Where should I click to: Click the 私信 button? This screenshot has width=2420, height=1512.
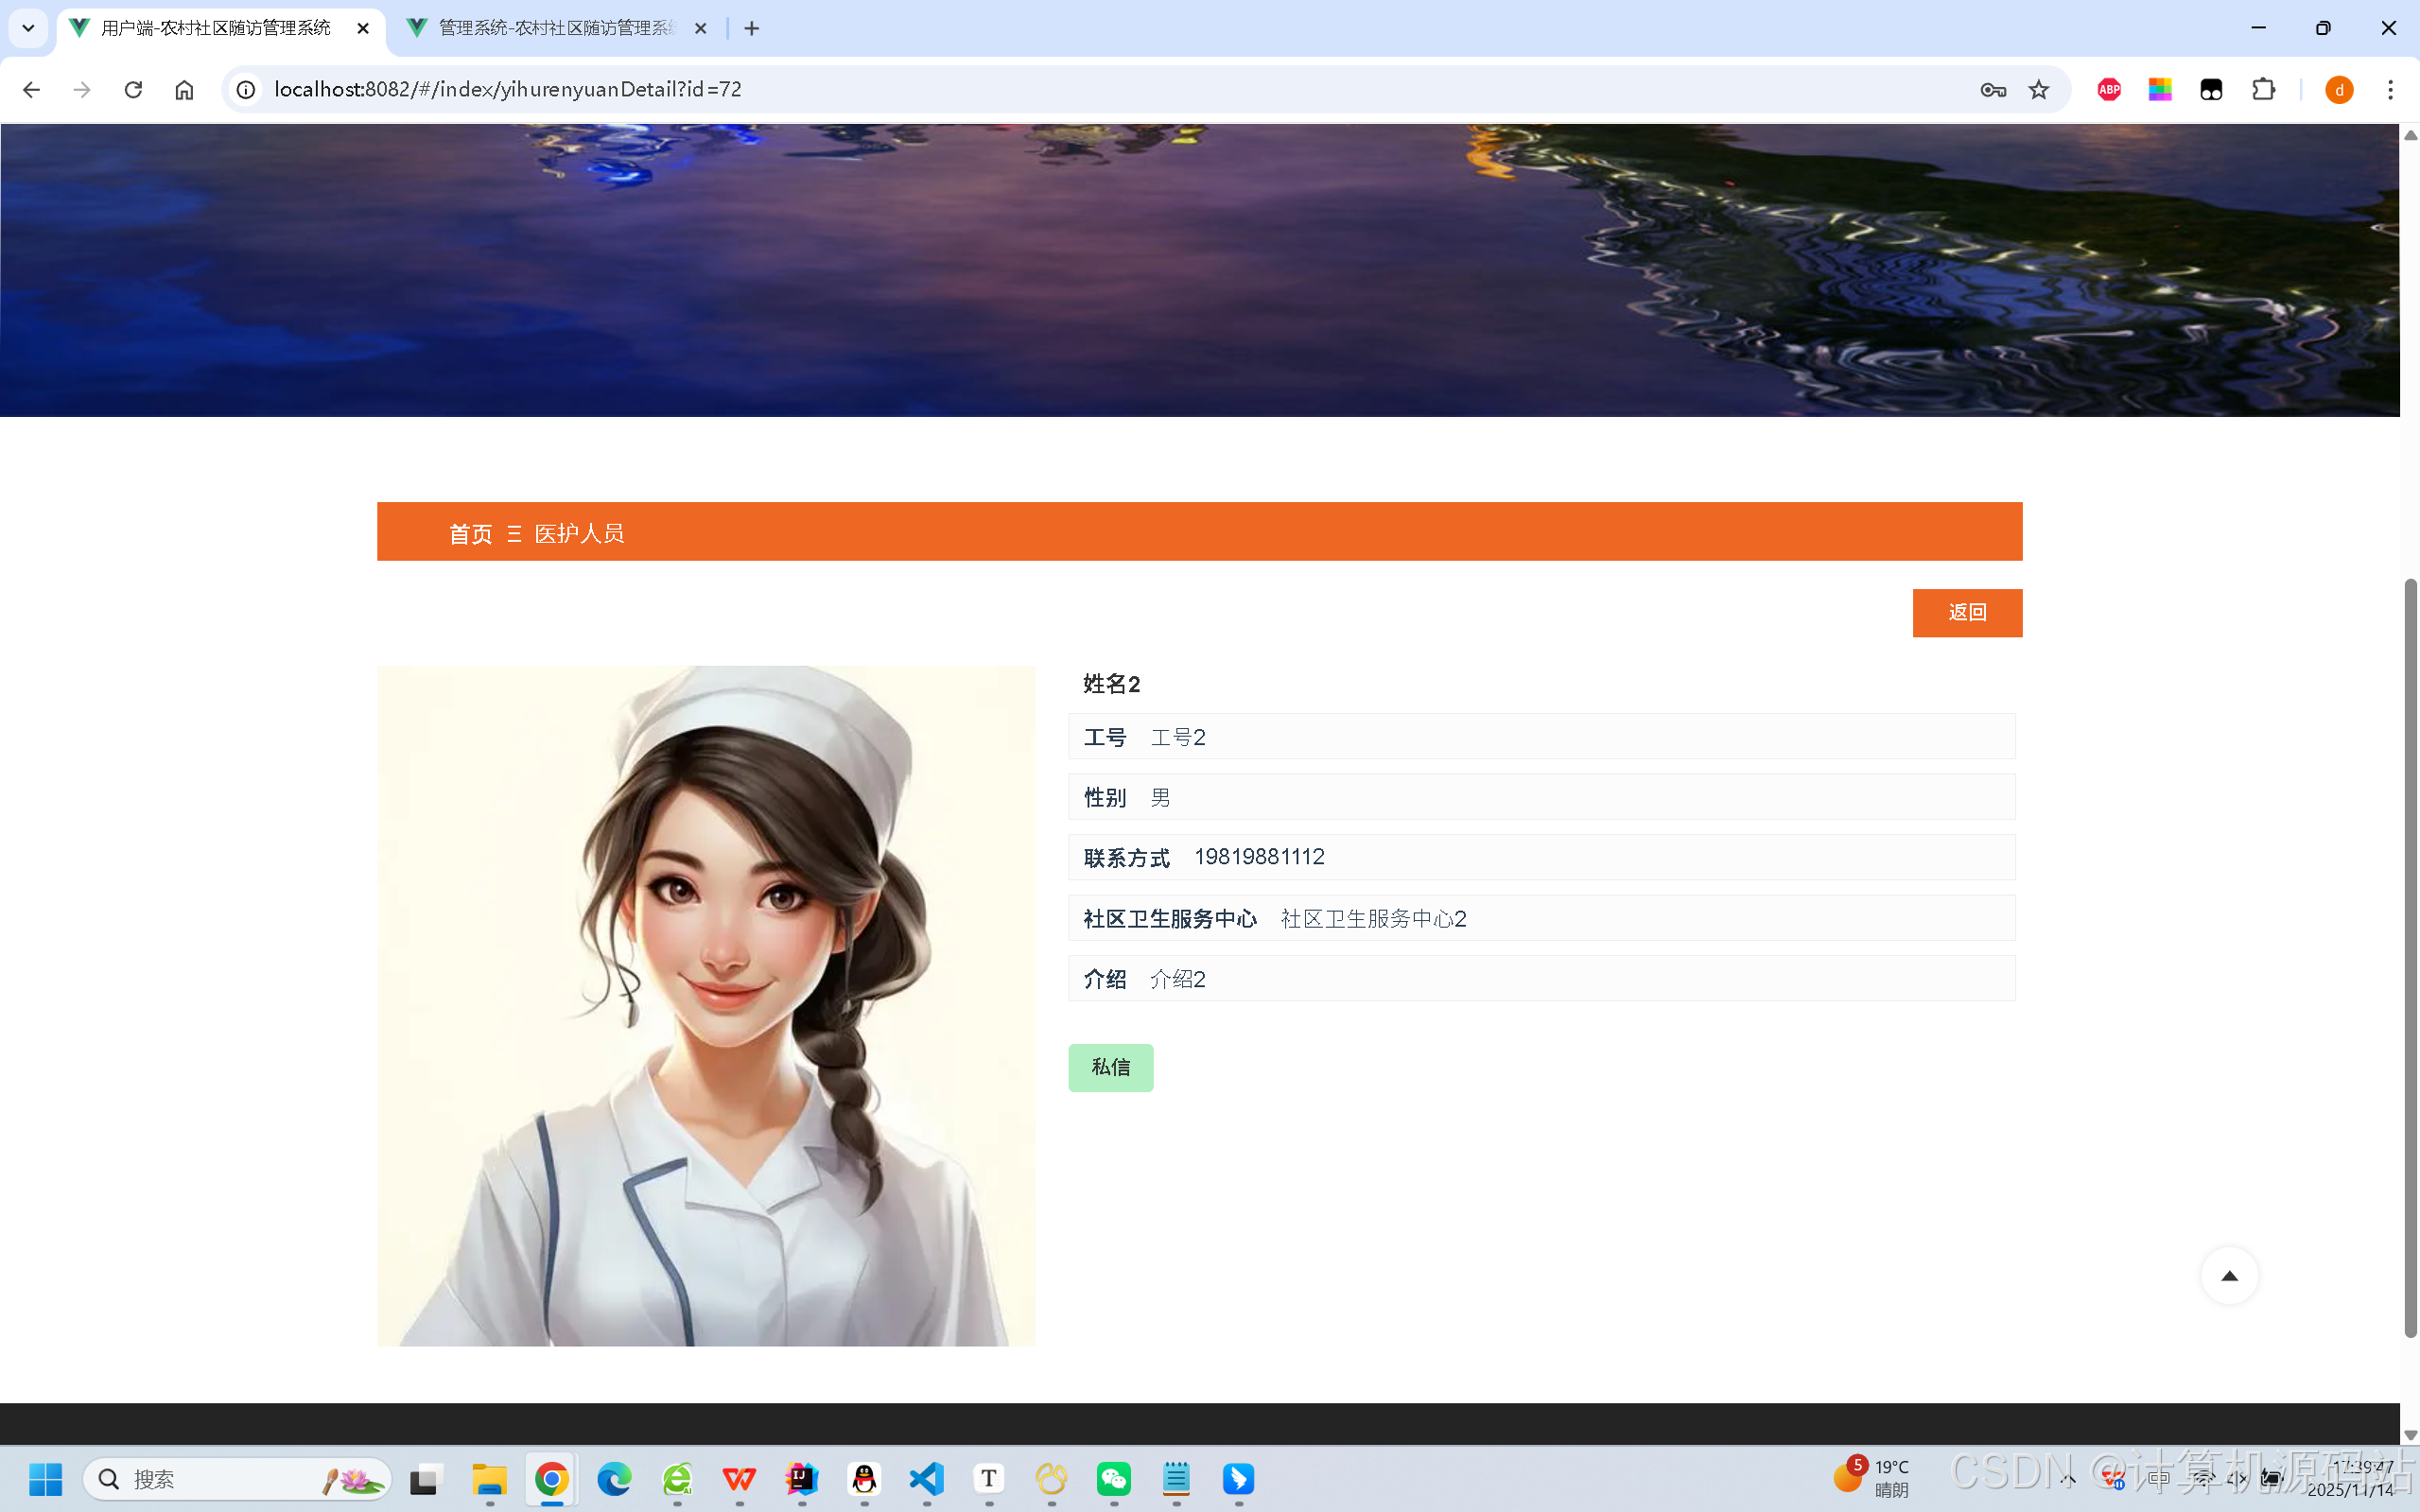(x=1110, y=1068)
